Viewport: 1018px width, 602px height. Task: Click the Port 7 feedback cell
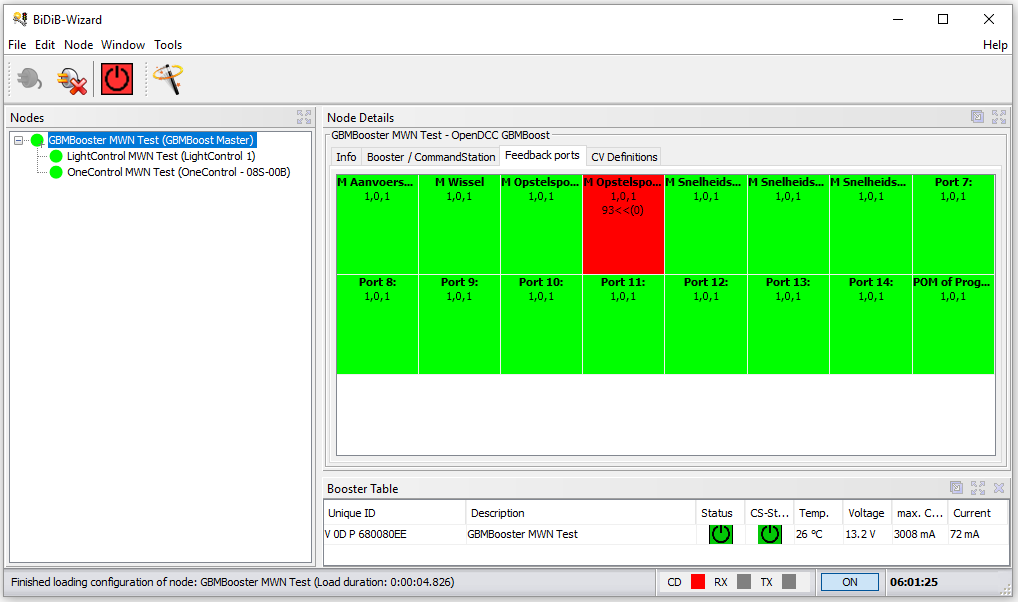pos(954,224)
